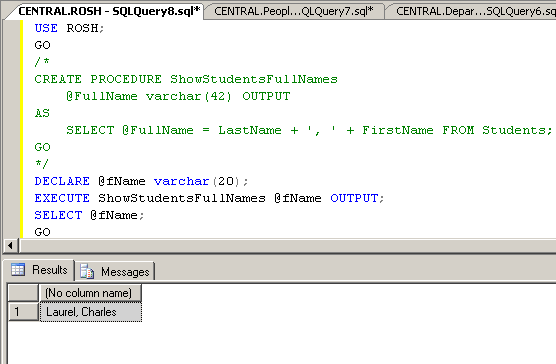Select the CENTRAL.ROSH - SQLQuery8.sql tab

pyautogui.click(x=106, y=11)
